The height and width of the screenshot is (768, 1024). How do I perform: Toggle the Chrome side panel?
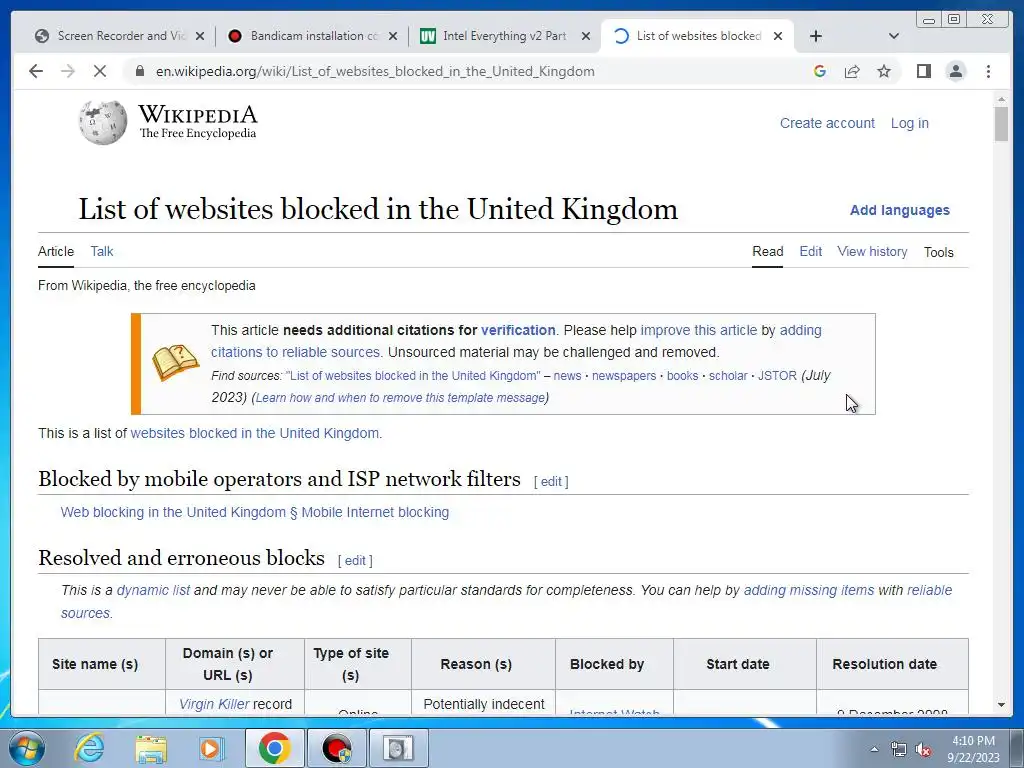click(x=923, y=71)
